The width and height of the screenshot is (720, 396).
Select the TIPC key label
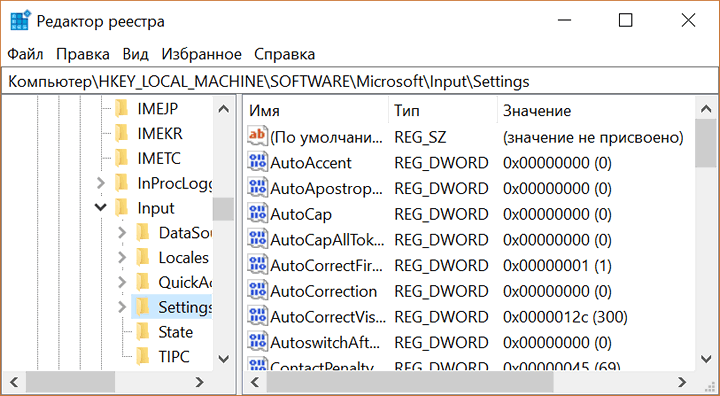tap(174, 356)
